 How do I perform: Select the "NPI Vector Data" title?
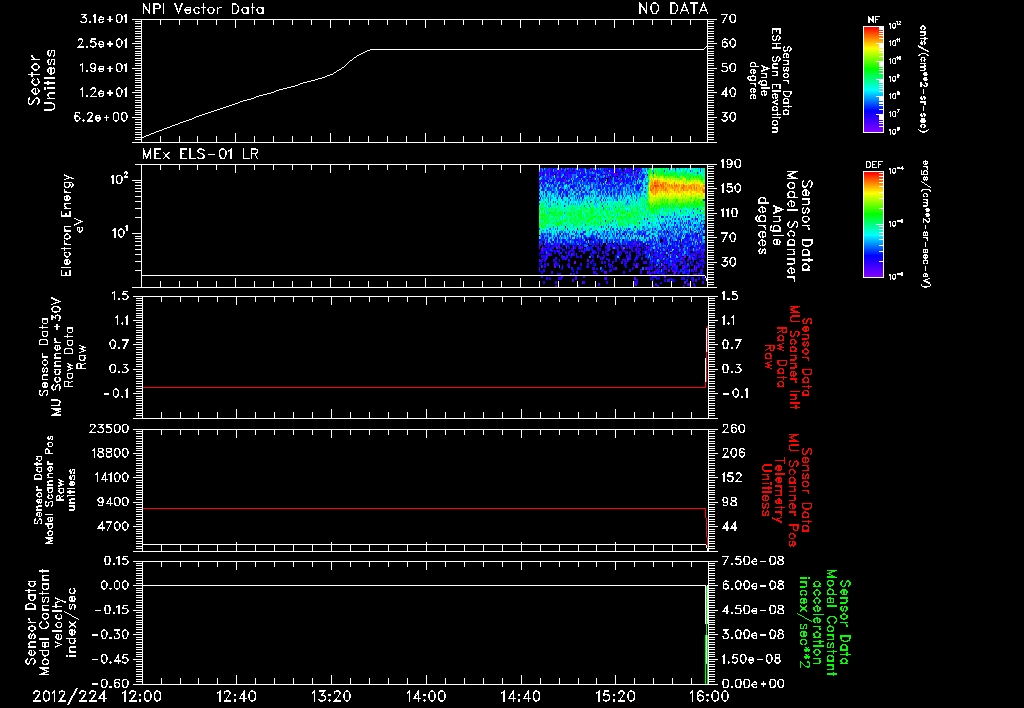(203, 9)
